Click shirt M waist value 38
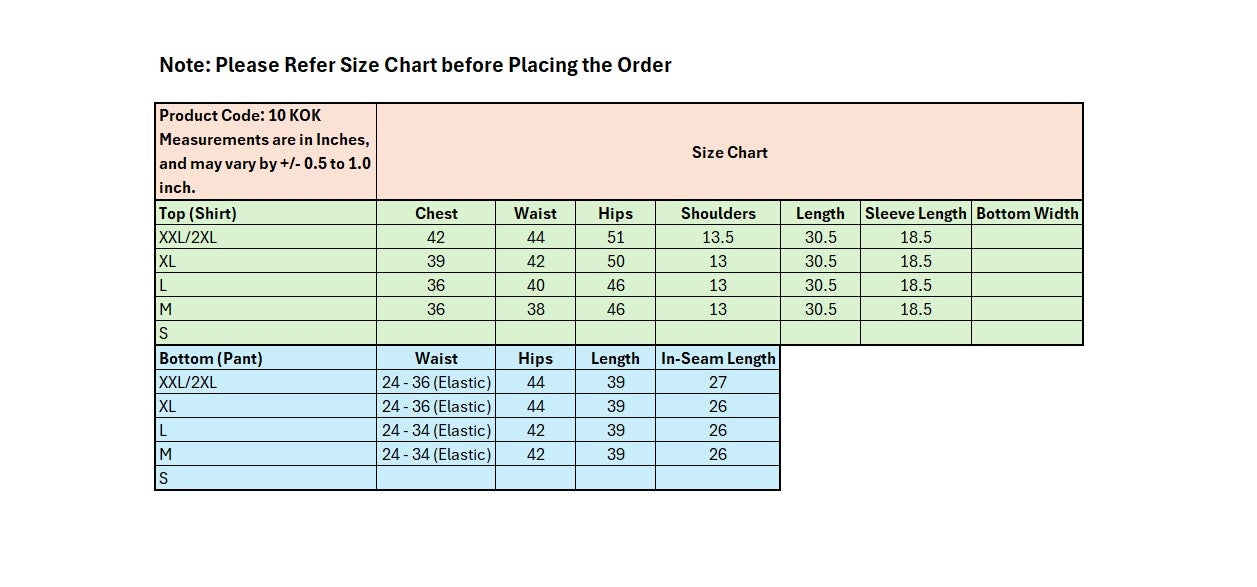The height and width of the screenshot is (587, 1257). coord(536,309)
